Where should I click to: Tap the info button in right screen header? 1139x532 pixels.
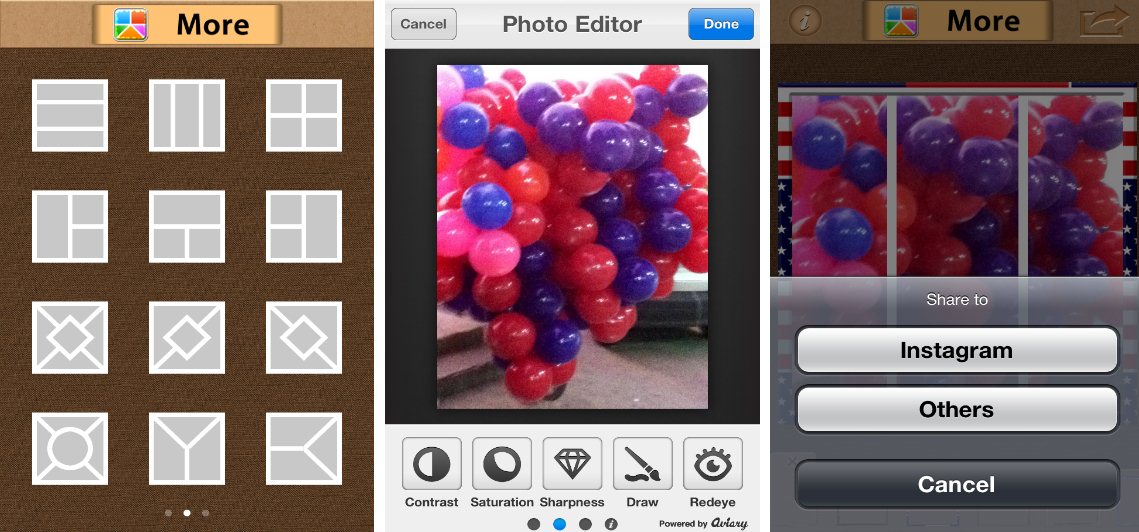(x=805, y=21)
